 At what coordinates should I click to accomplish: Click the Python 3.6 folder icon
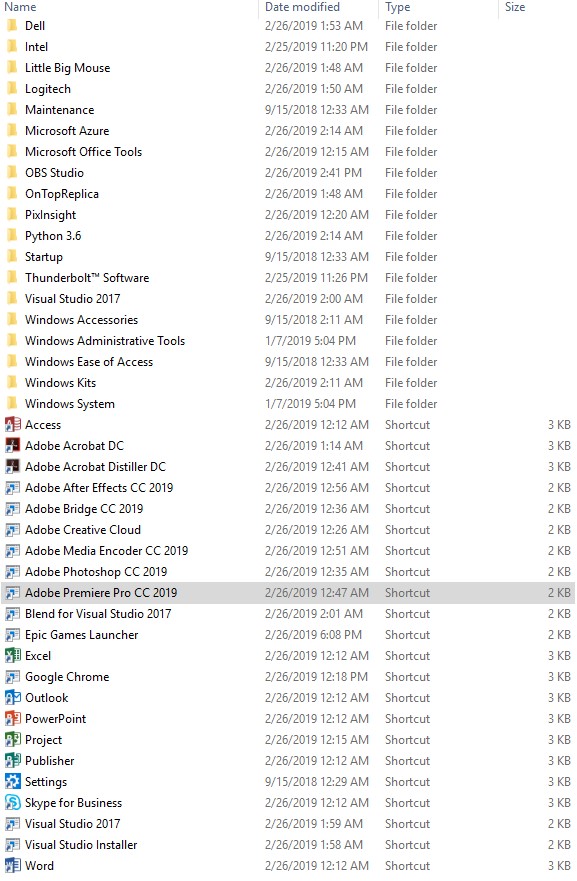[x=12, y=235]
